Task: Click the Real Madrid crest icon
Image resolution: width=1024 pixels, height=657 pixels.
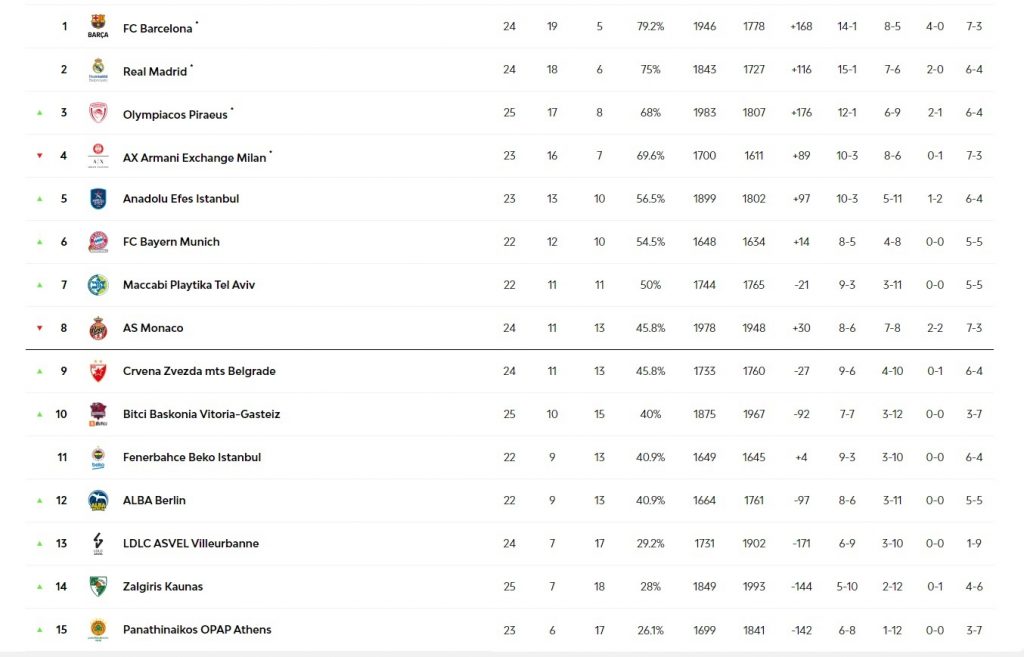Action: tap(98, 69)
